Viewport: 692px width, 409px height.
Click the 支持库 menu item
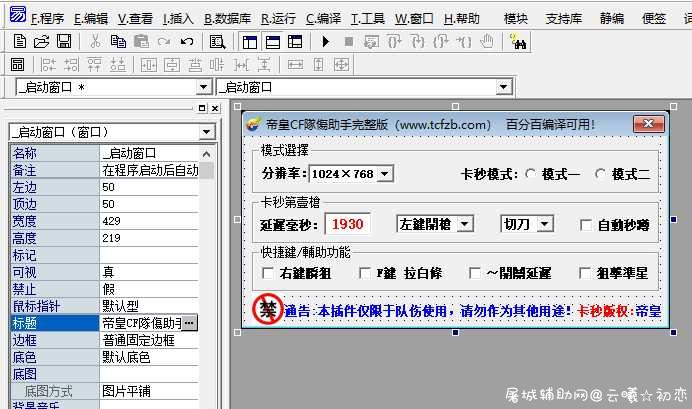564,19
